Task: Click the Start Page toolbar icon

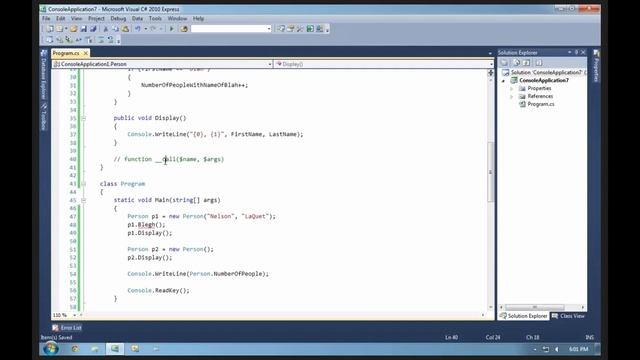Action: 310,29
